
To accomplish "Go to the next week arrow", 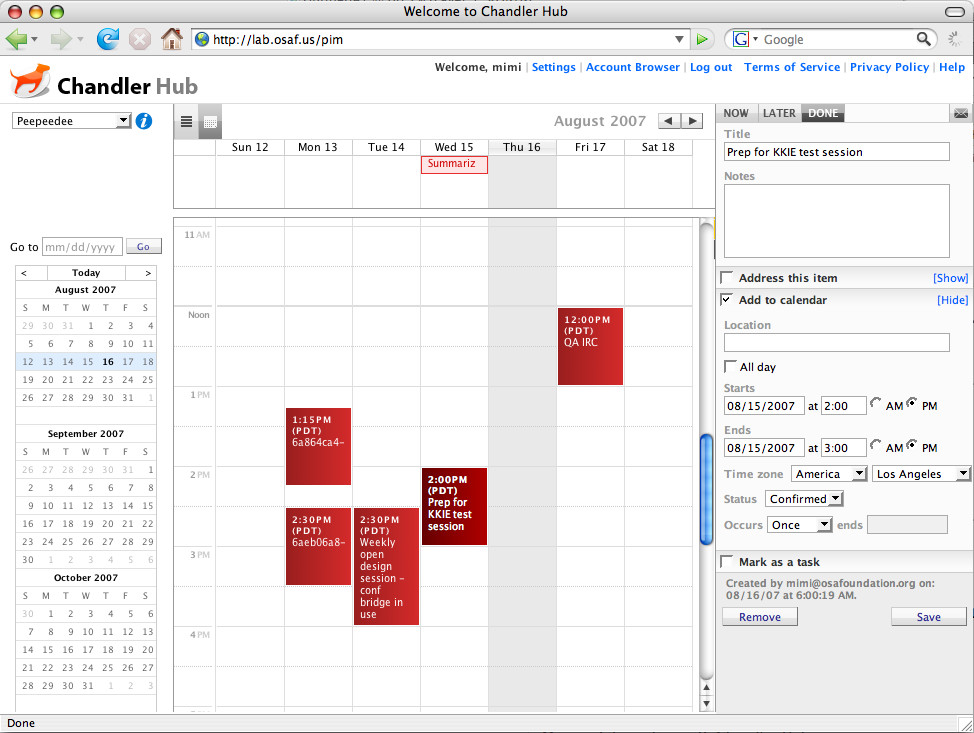I will pyautogui.click(x=692, y=121).
